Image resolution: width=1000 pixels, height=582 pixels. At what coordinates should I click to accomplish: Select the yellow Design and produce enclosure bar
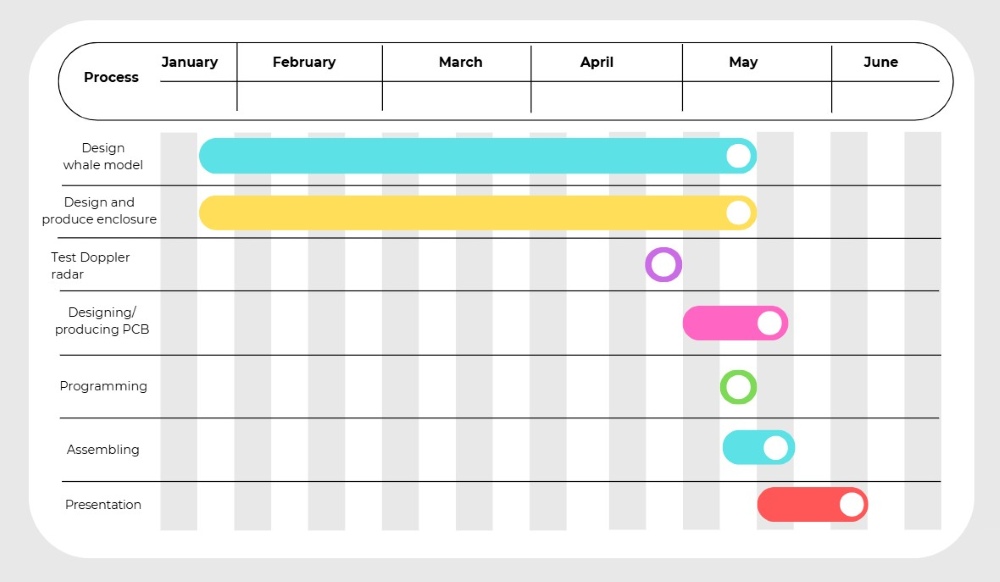478,212
